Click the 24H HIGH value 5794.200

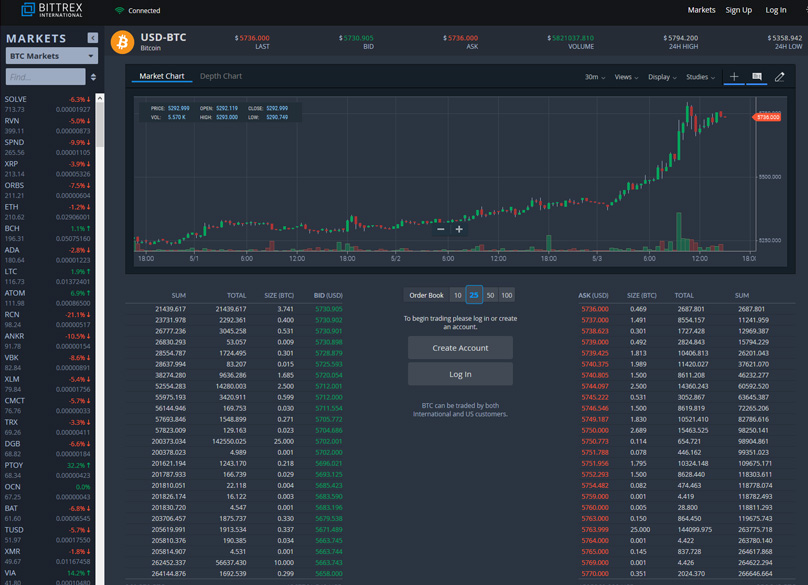coord(681,38)
